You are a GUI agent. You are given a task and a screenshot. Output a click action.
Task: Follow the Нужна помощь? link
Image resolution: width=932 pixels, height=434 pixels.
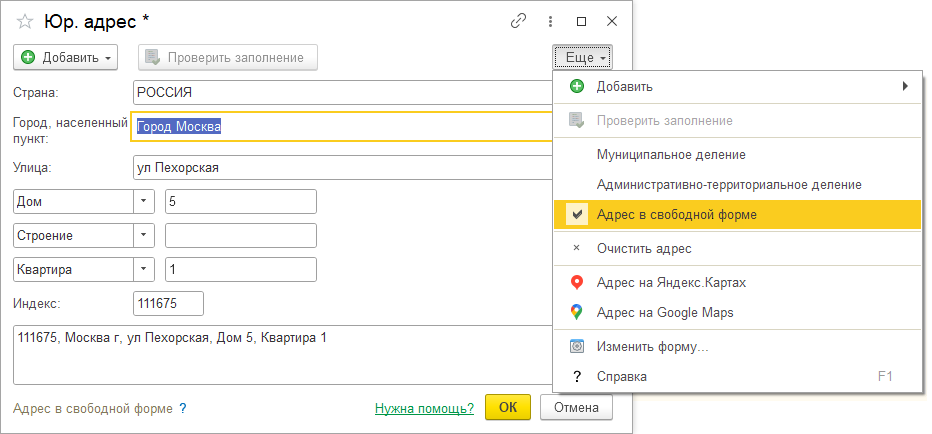pyautogui.click(x=424, y=409)
